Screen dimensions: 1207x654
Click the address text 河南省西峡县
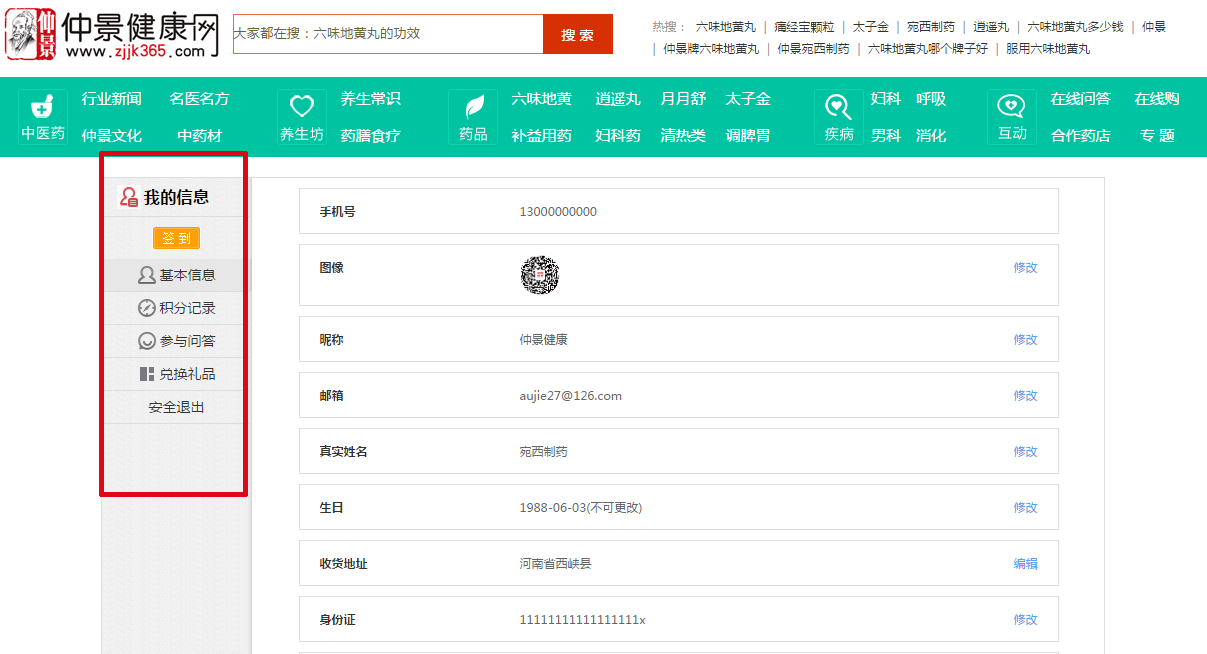(x=555, y=564)
